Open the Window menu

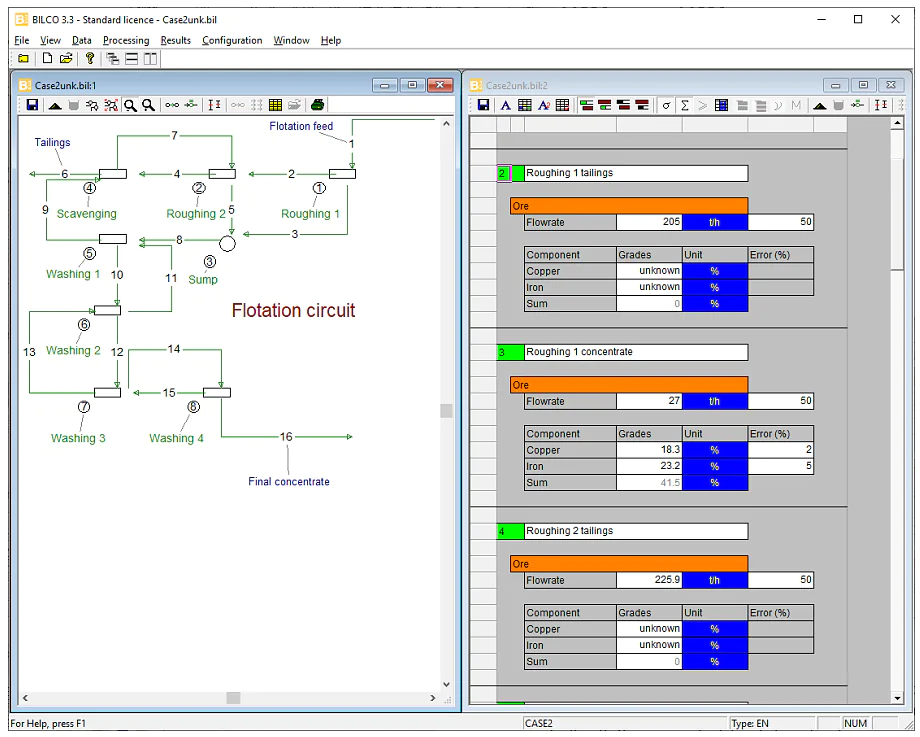(292, 40)
